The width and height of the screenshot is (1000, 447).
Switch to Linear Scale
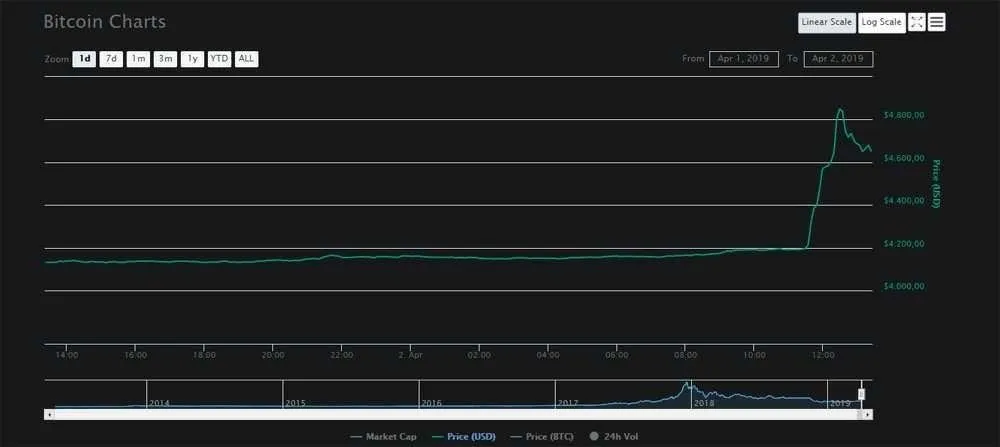(x=827, y=22)
